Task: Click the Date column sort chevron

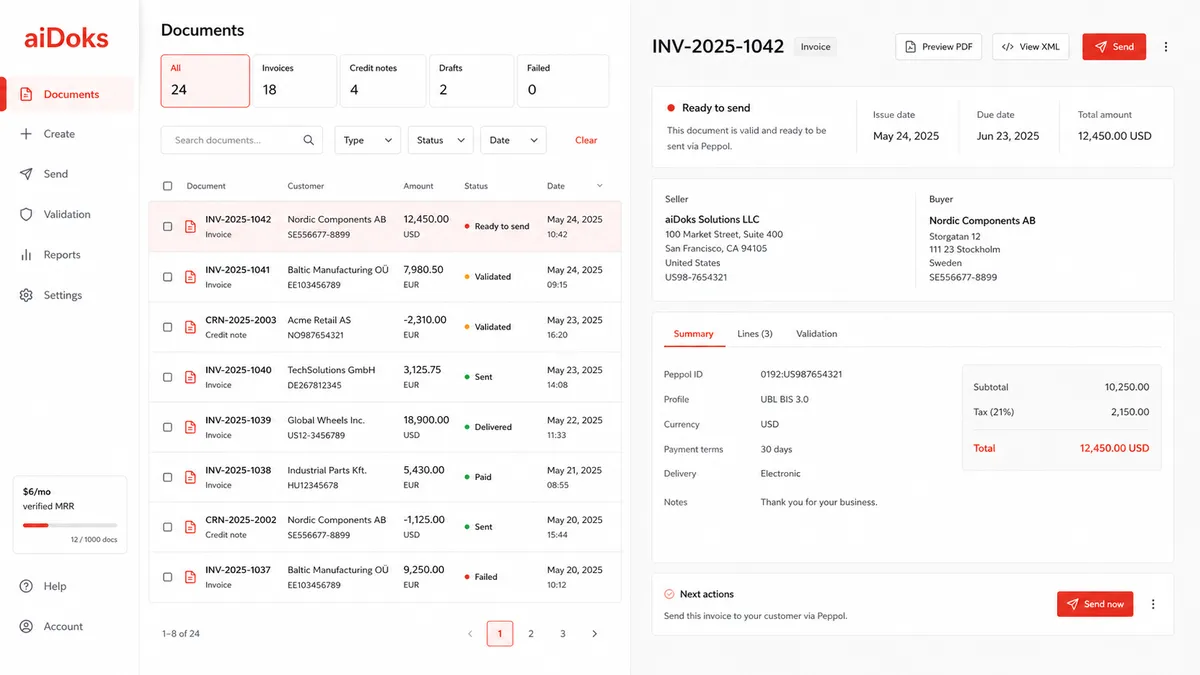Action: tap(600, 186)
